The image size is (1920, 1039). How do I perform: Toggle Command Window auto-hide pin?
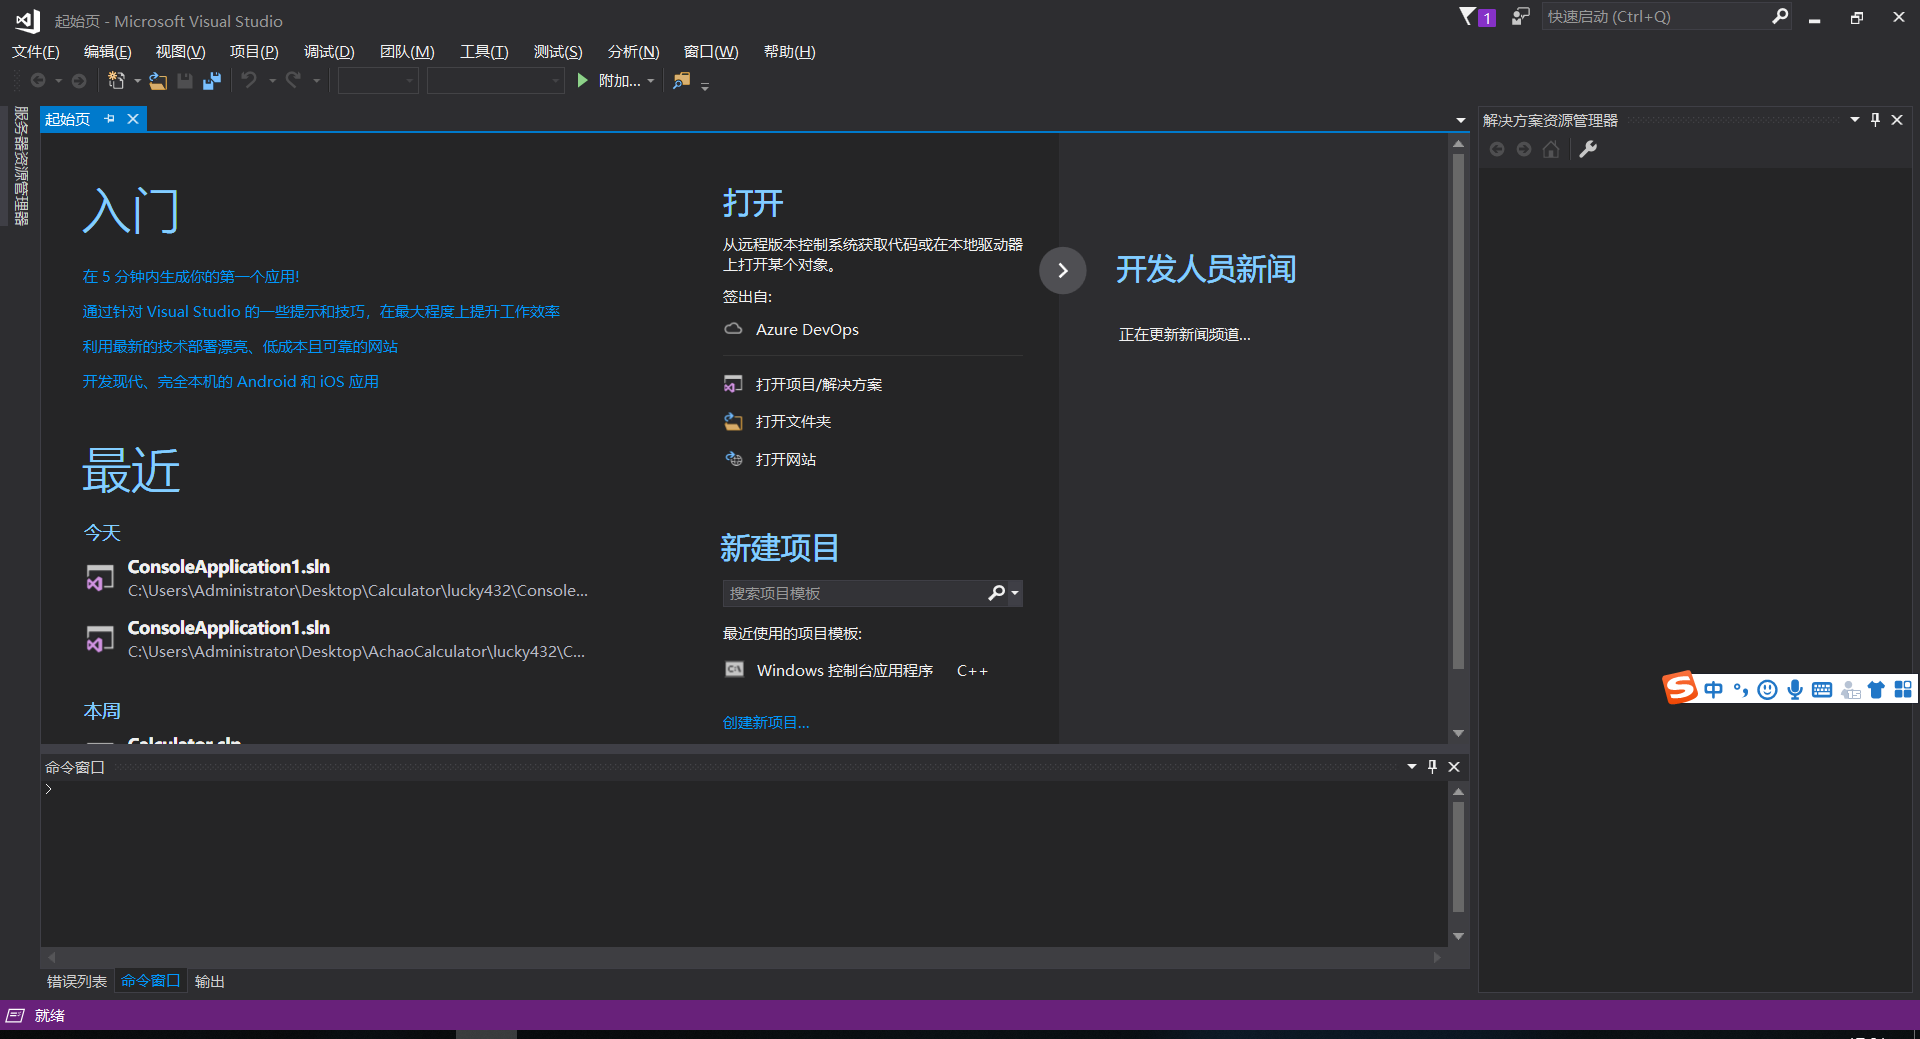pos(1432,767)
